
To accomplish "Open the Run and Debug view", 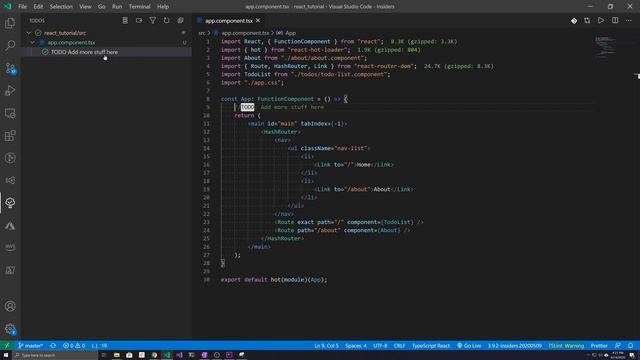I will (x=10, y=91).
